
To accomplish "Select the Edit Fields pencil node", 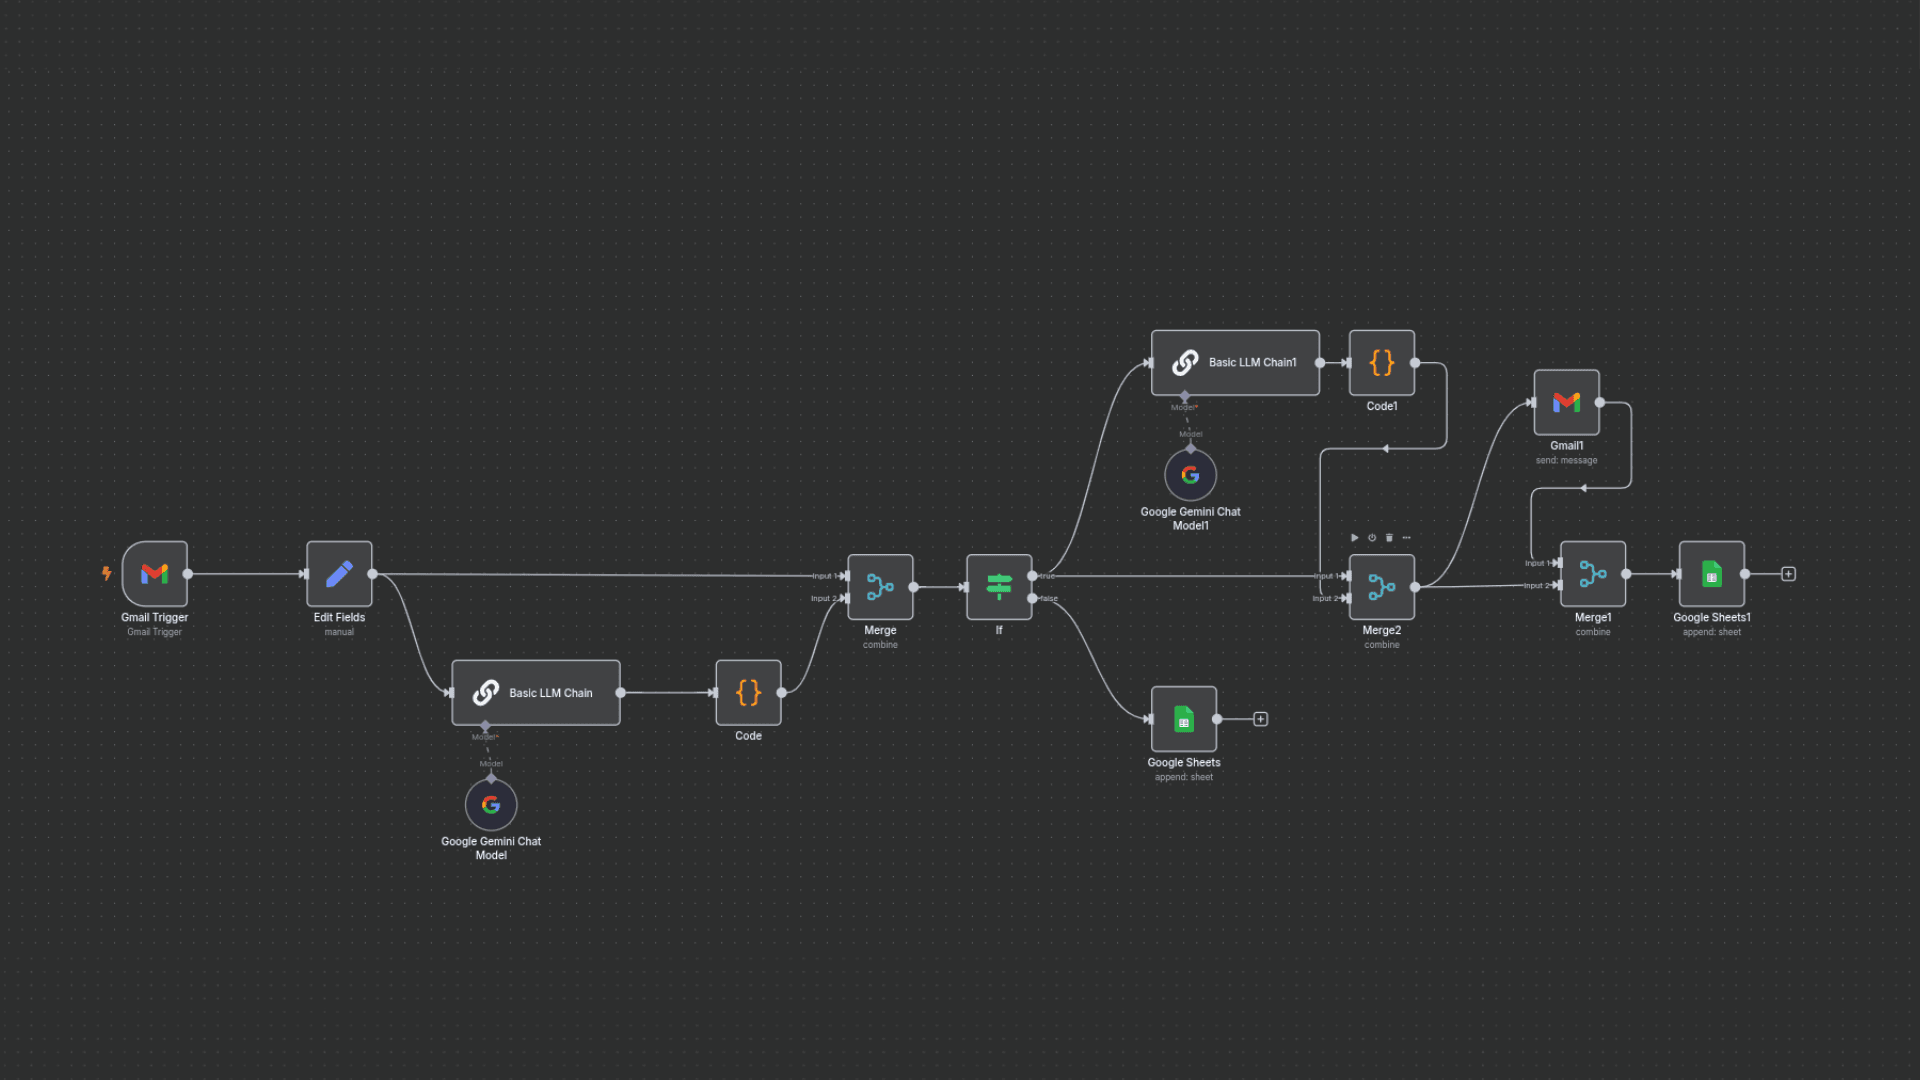I will [339, 574].
